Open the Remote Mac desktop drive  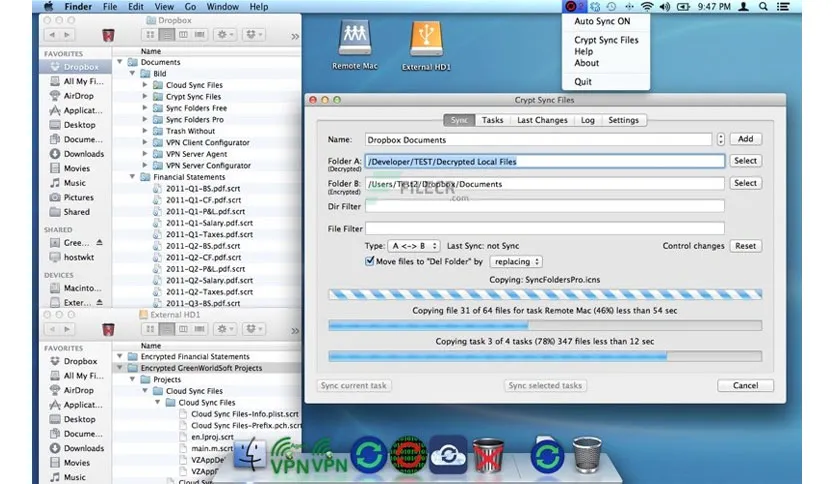point(355,45)
